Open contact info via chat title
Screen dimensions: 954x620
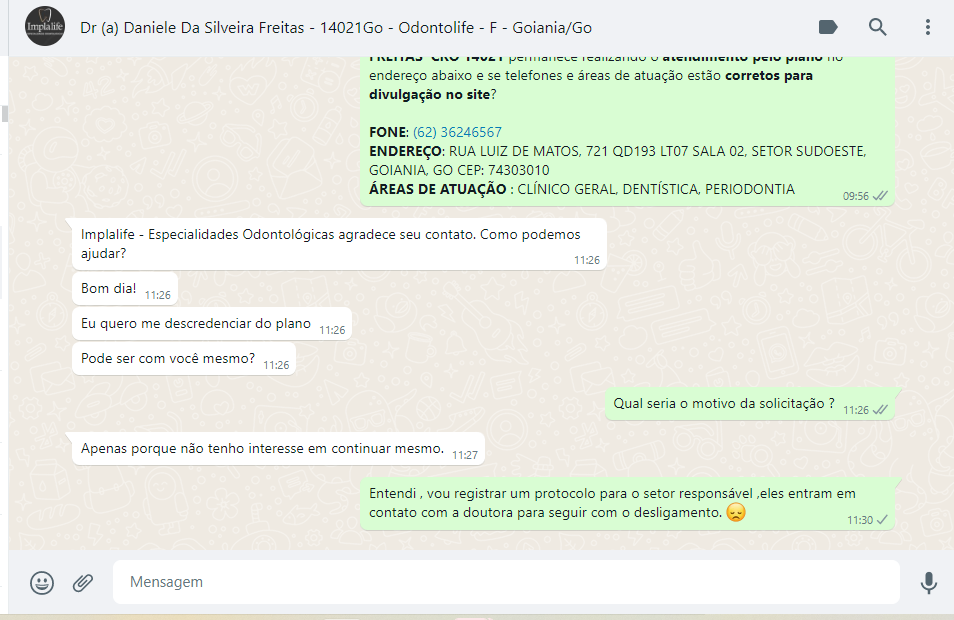tap(336, 27)
